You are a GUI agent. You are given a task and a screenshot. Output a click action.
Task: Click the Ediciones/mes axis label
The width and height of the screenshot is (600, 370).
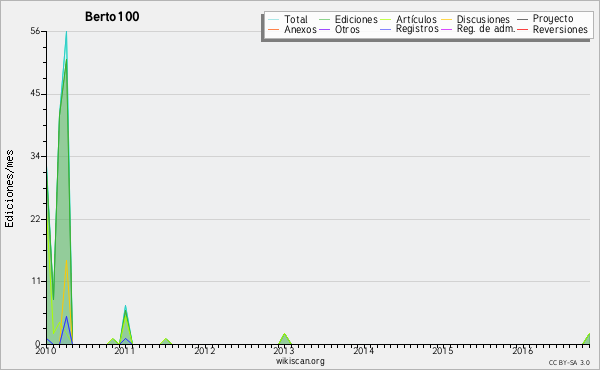(x=9, y=188)
